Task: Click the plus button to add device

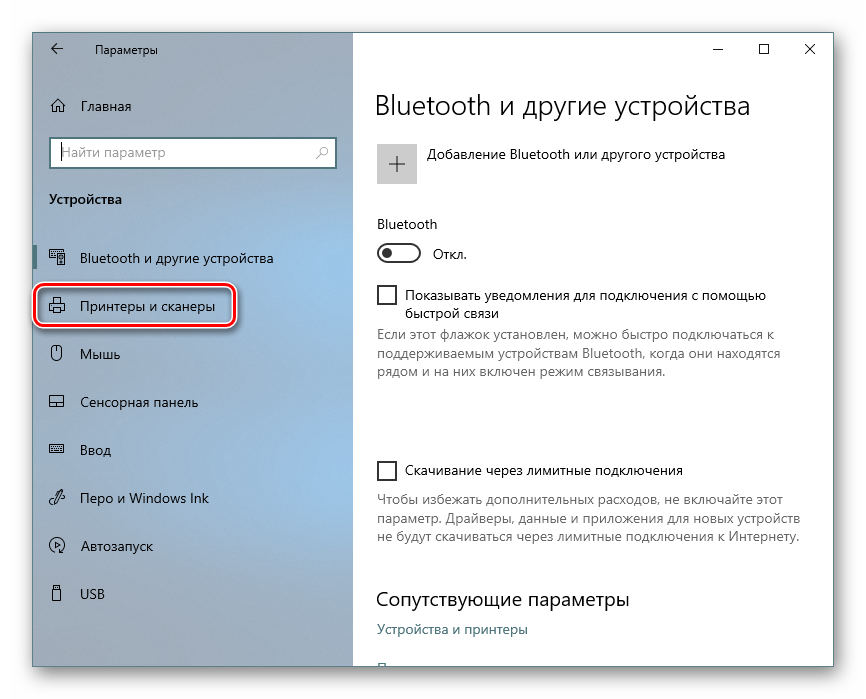Action: pyautogui.click(x=397, y=164)
